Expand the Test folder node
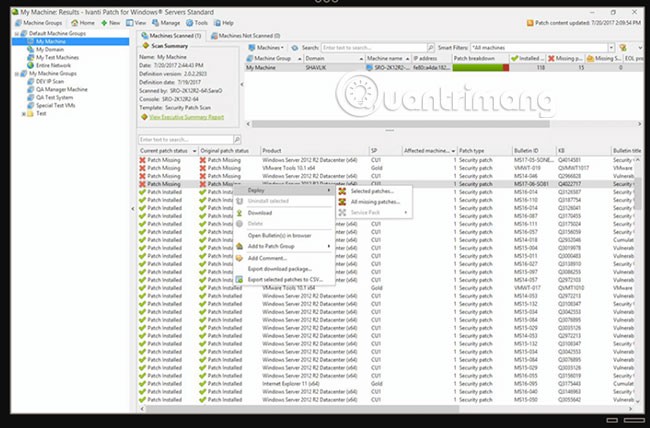The height and width of the screenshot is (428, 650). (x=24, y=114)
